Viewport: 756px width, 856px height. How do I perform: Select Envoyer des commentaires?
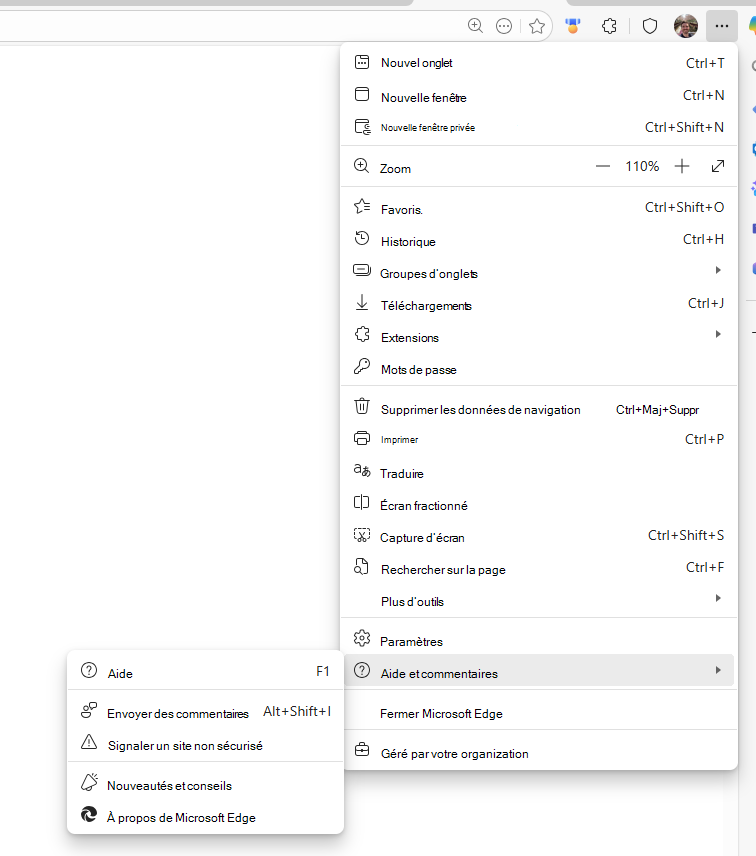point(205,712)
